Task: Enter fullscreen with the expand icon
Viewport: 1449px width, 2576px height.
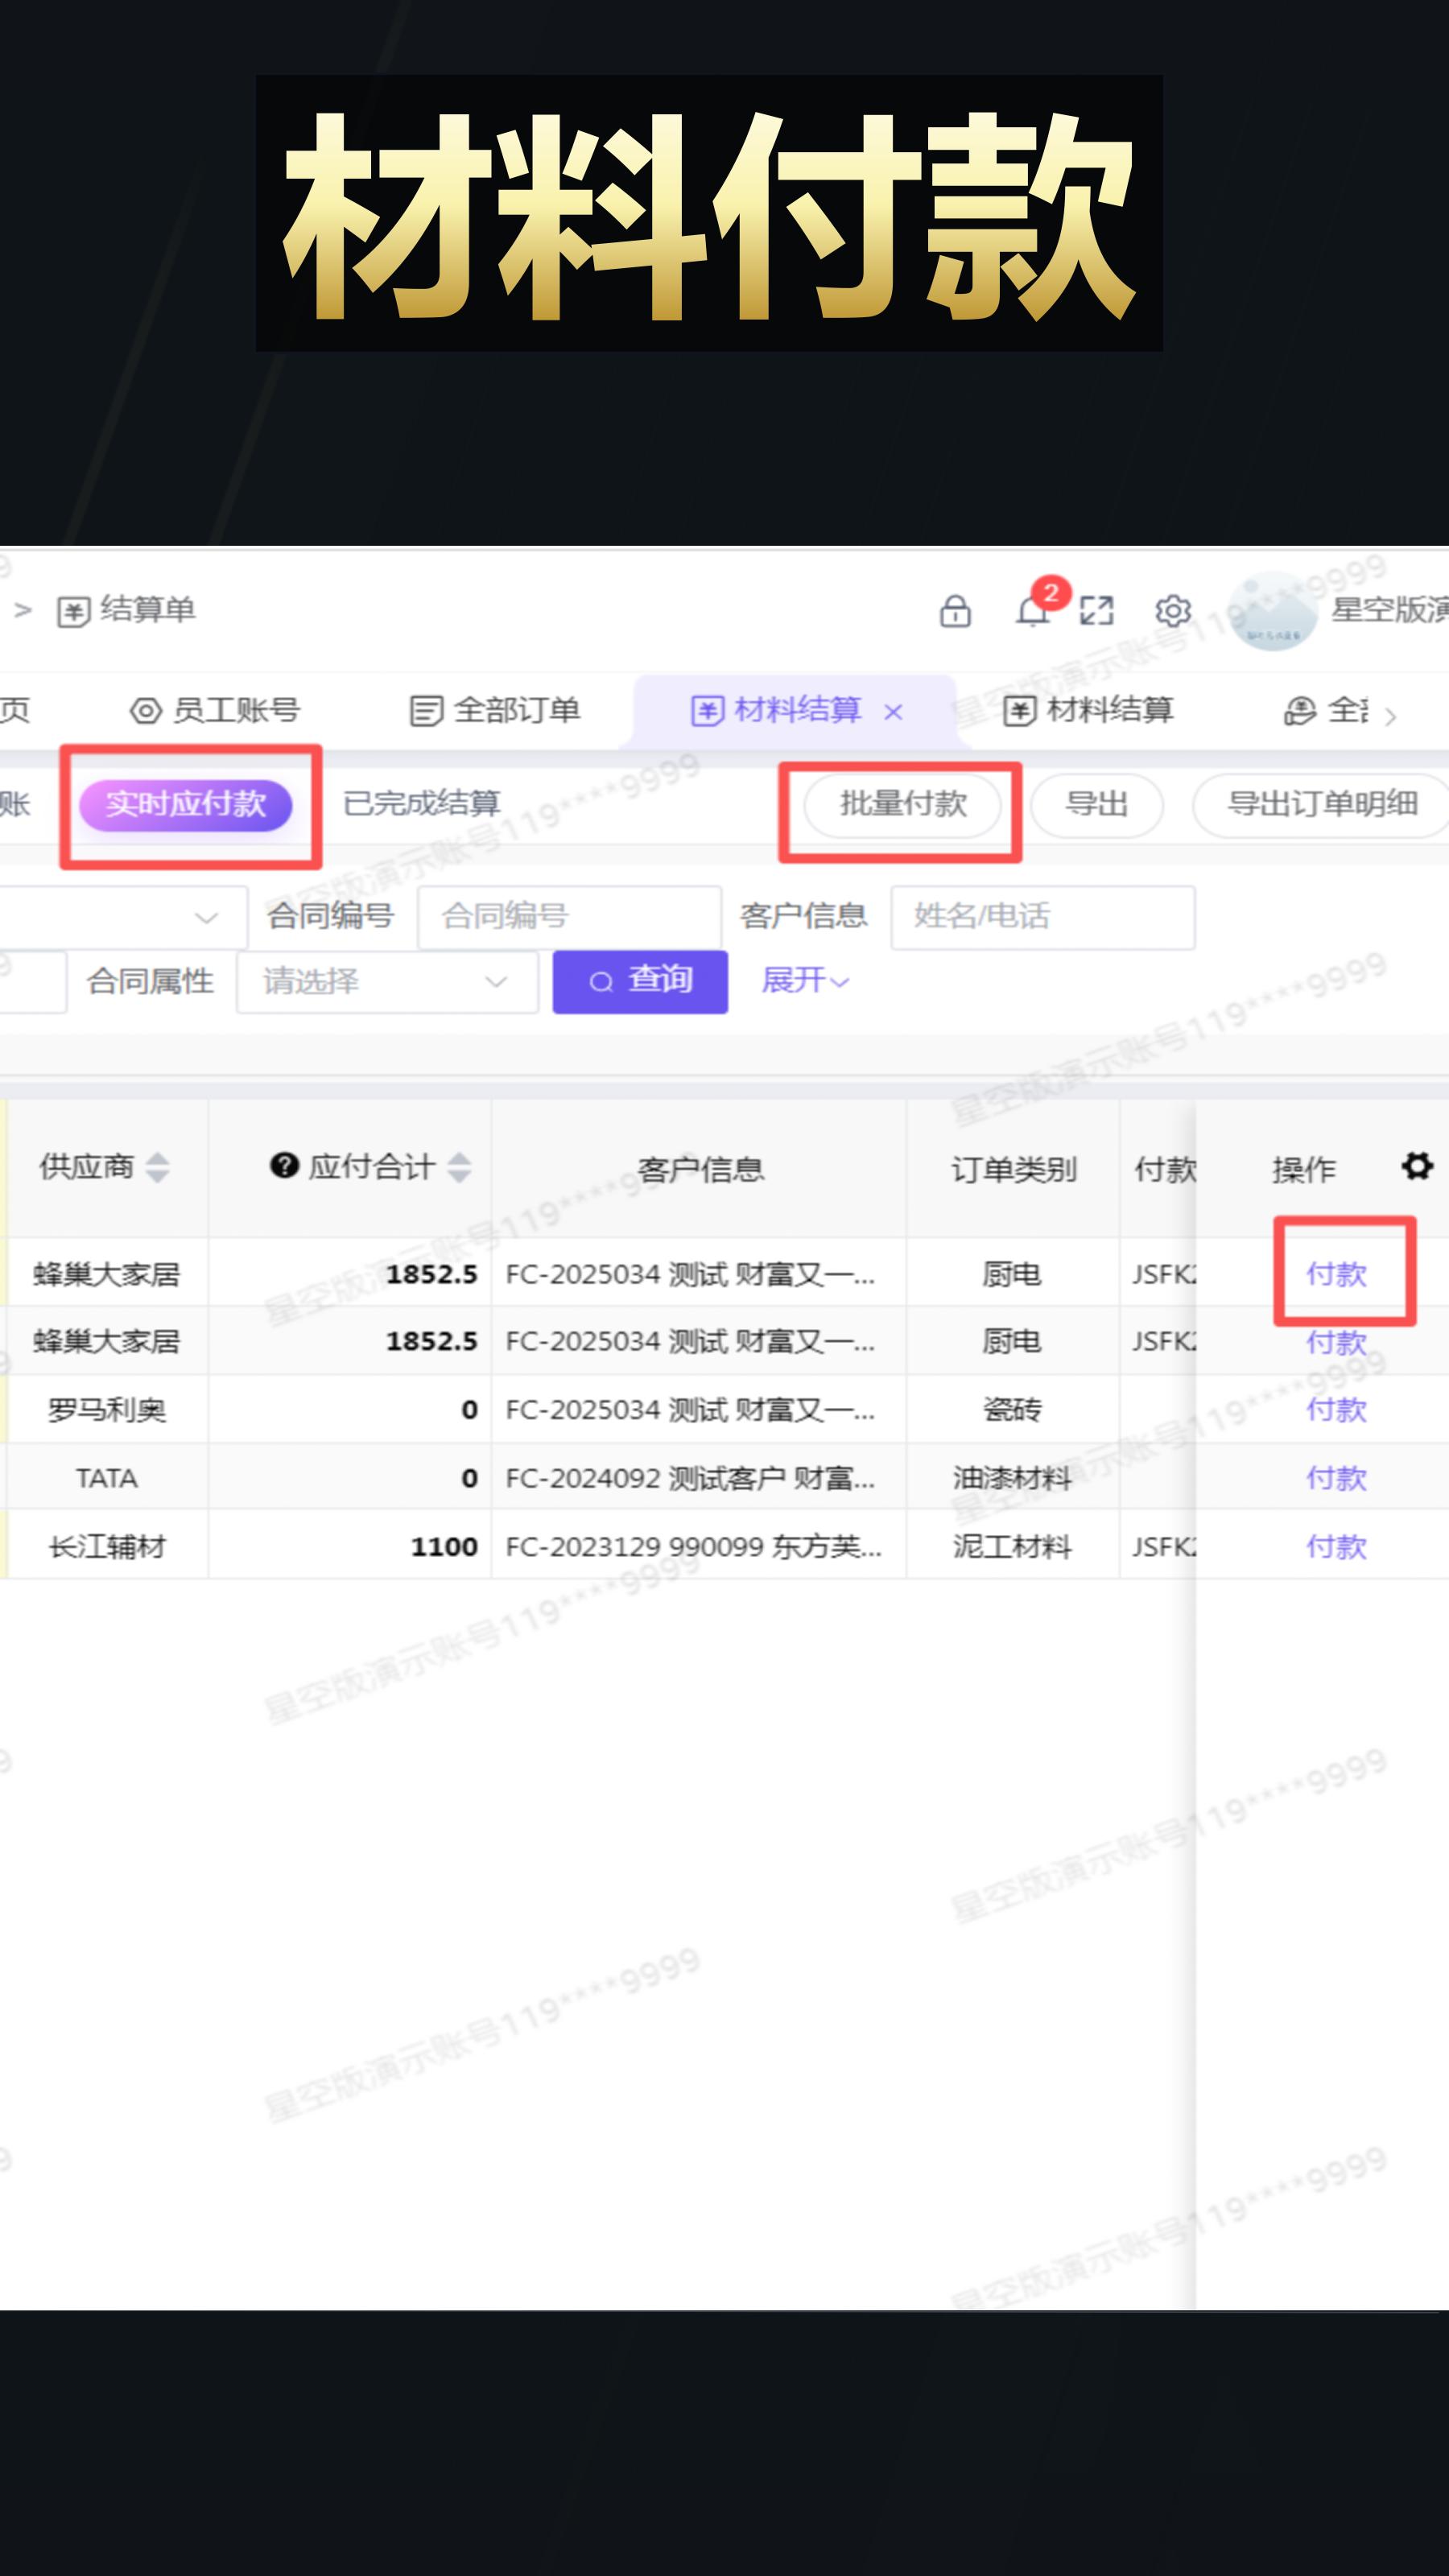Action: (x=1096, y=611)
